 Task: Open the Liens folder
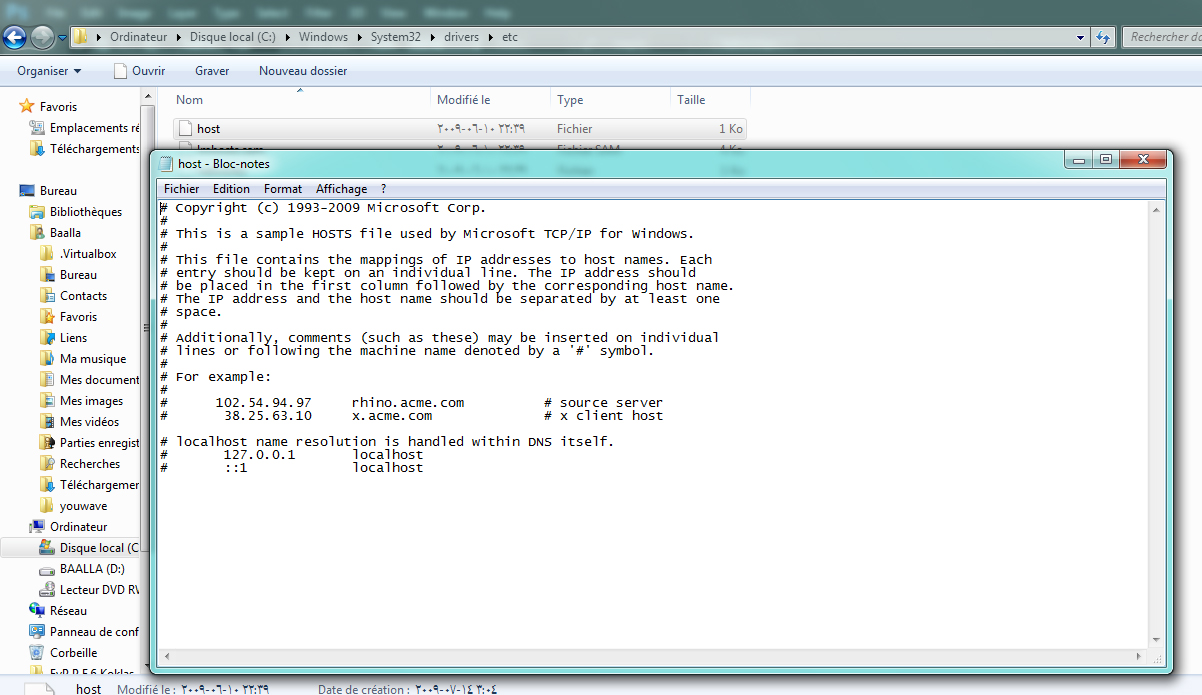tap(64, 338)
